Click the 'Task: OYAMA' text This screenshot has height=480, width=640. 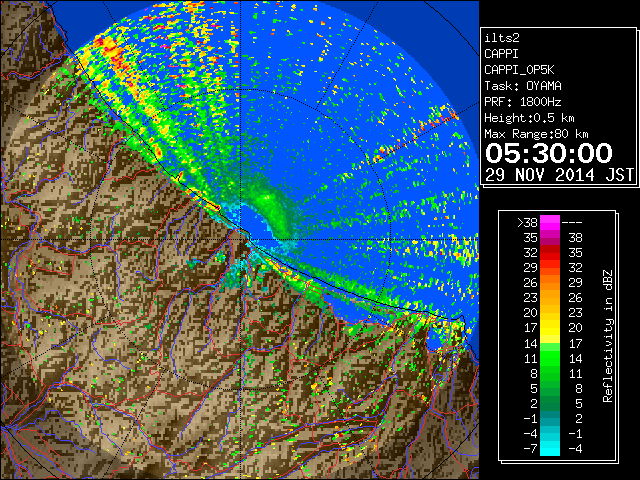point(523,86)
